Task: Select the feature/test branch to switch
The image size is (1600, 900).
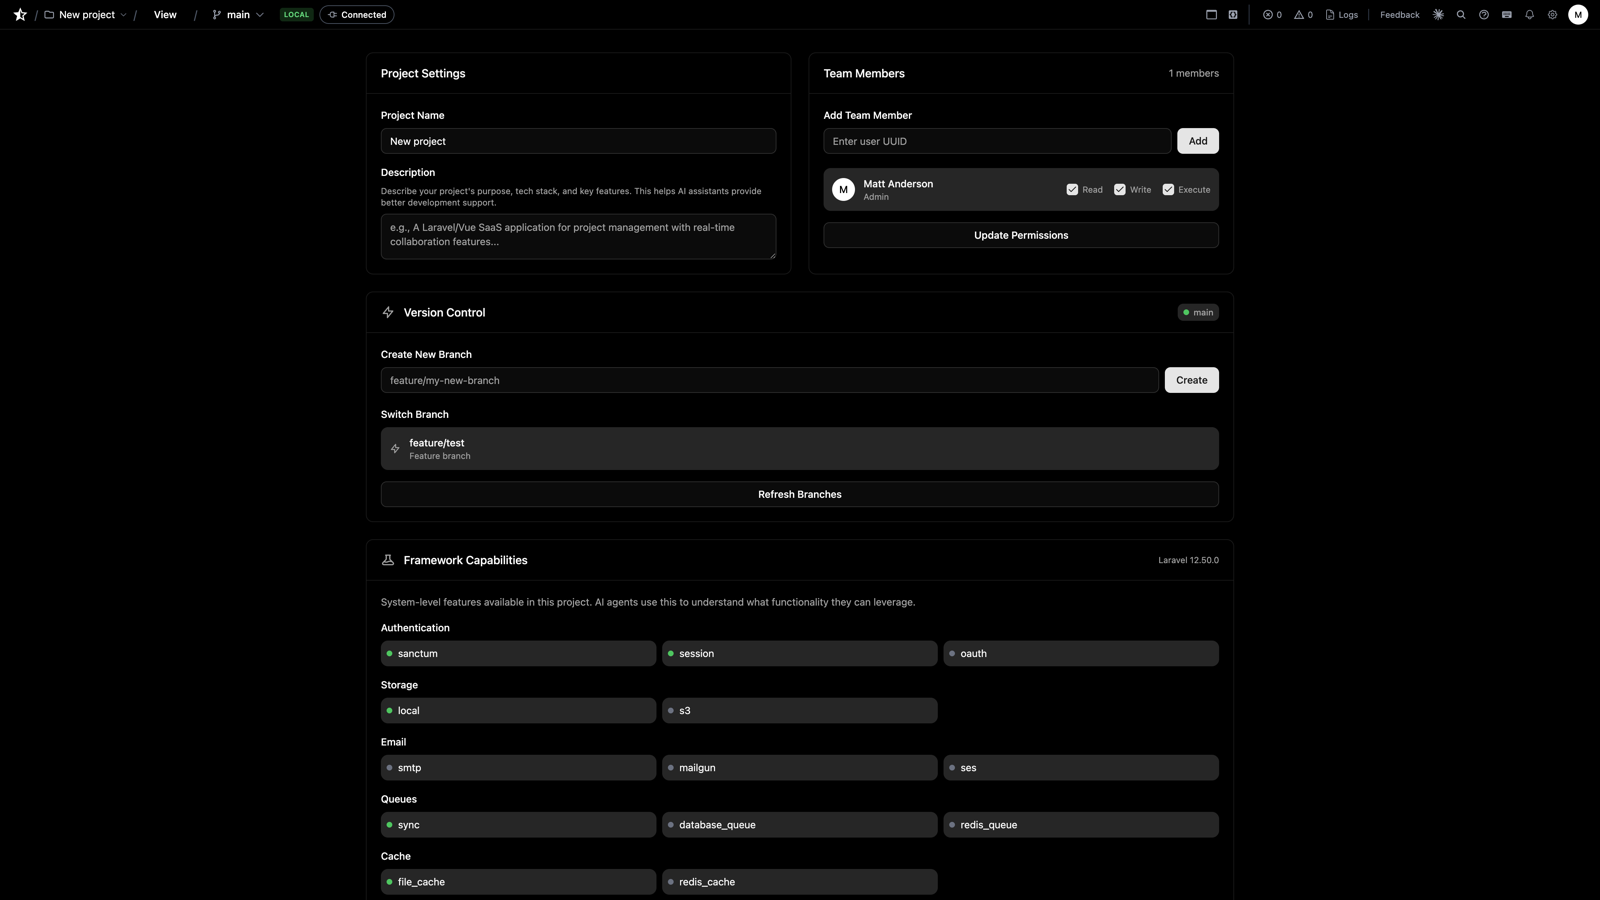Action: (798, 448)
